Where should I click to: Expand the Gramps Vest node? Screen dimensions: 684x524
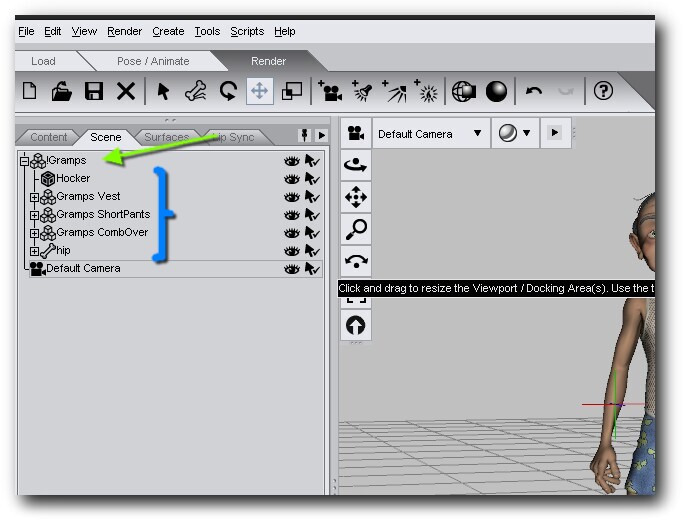[x=34, y=197]
